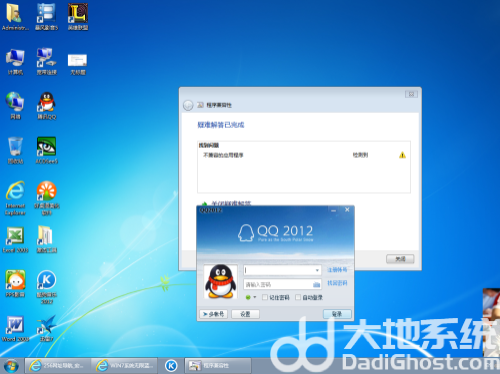Switch to the WIN7 Internet Explorer taskbar window
This screenshot has height=374, width=500.
(125, 366)
